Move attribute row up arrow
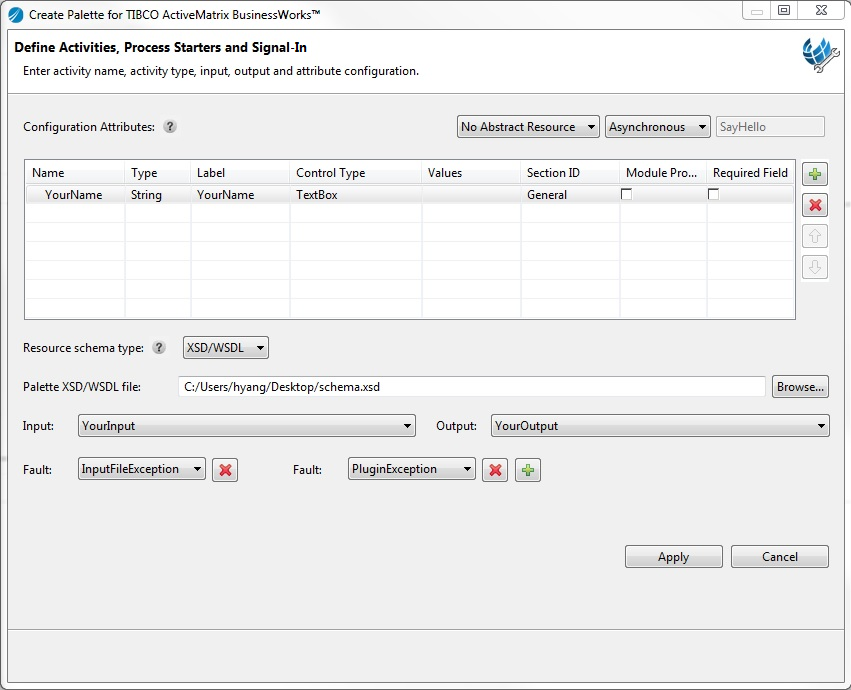Viewport: 851px width, 690px height. point(815,236)
